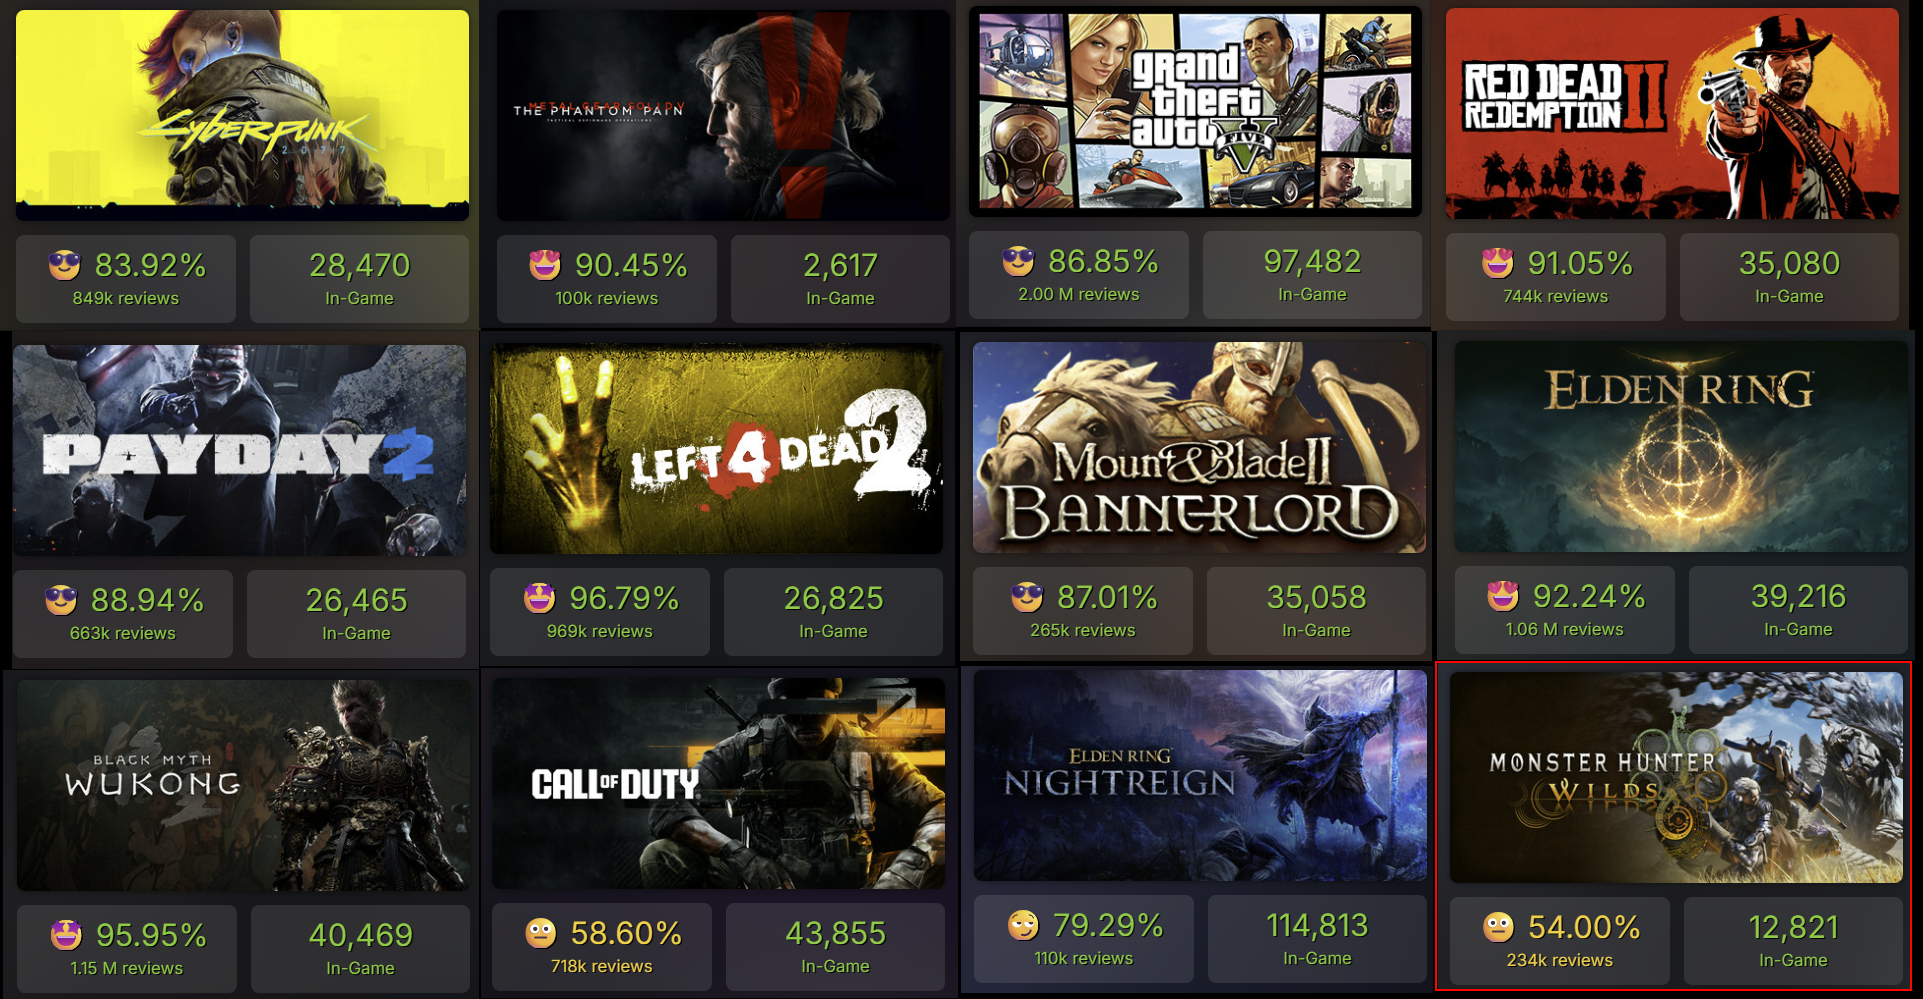Open the Red Dead Redemption II banner
The image size is (1923, 999).
tap(1672, 114)
